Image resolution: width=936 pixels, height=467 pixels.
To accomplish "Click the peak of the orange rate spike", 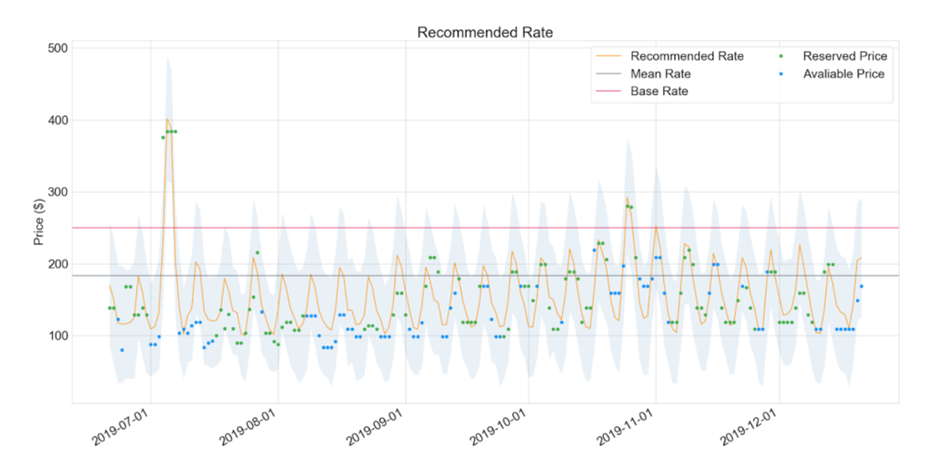I will coord(167,120).
